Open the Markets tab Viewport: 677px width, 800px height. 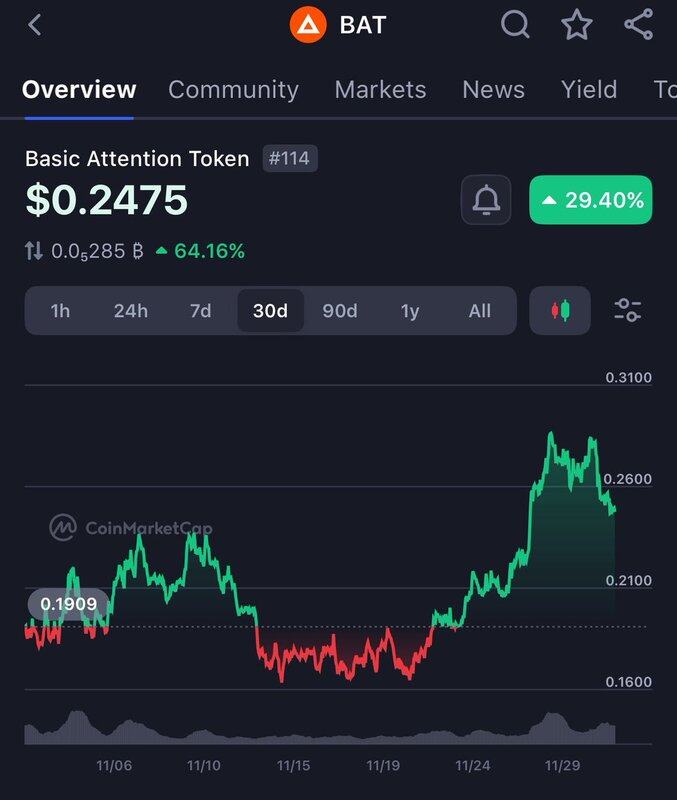pos(380,90)
